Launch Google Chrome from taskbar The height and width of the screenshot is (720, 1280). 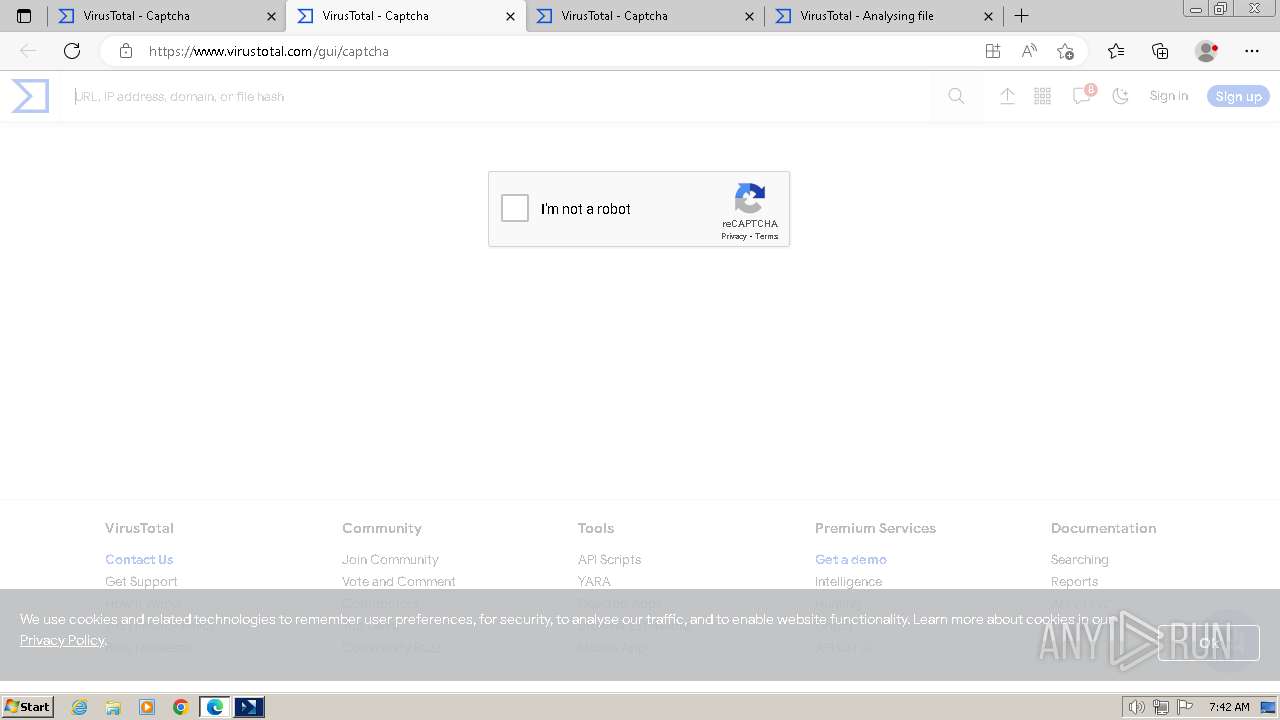pos(181,707)
